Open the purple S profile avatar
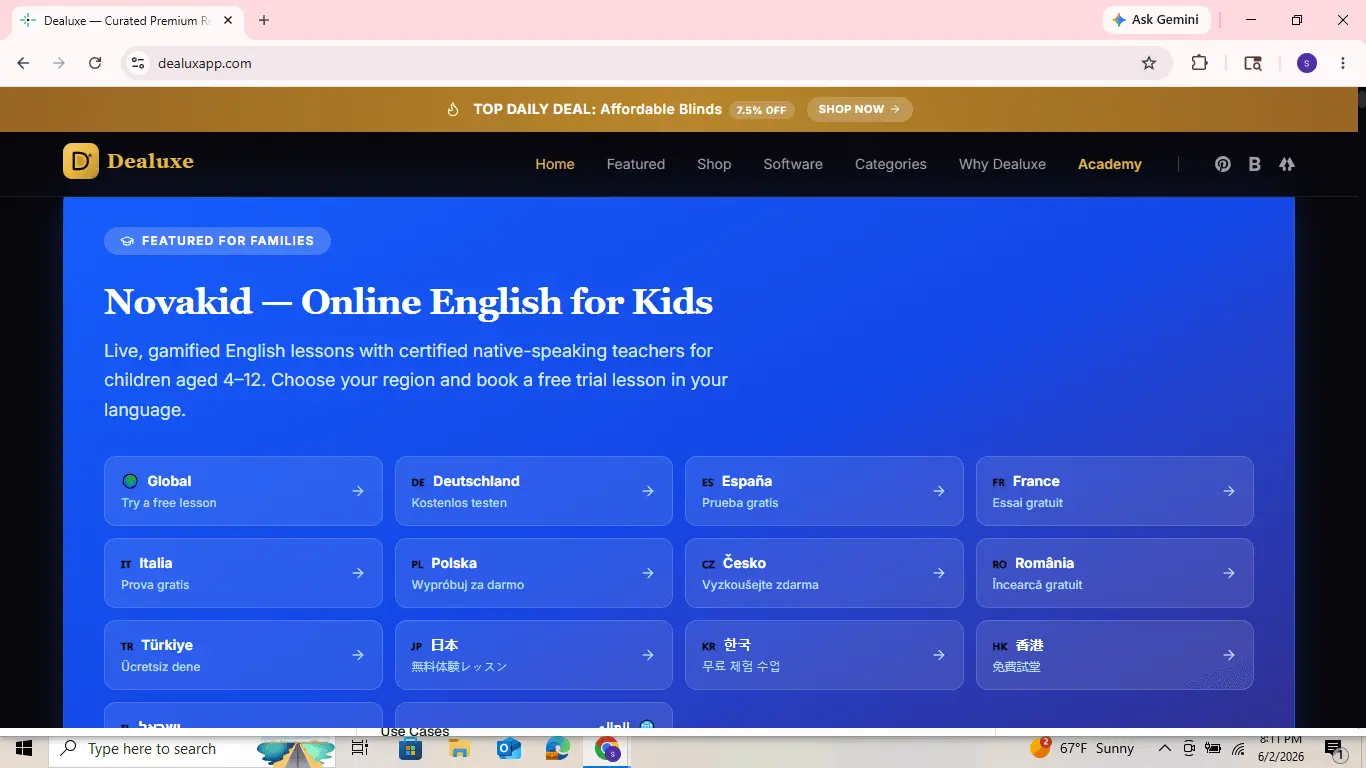 (x=1307, y=63)
